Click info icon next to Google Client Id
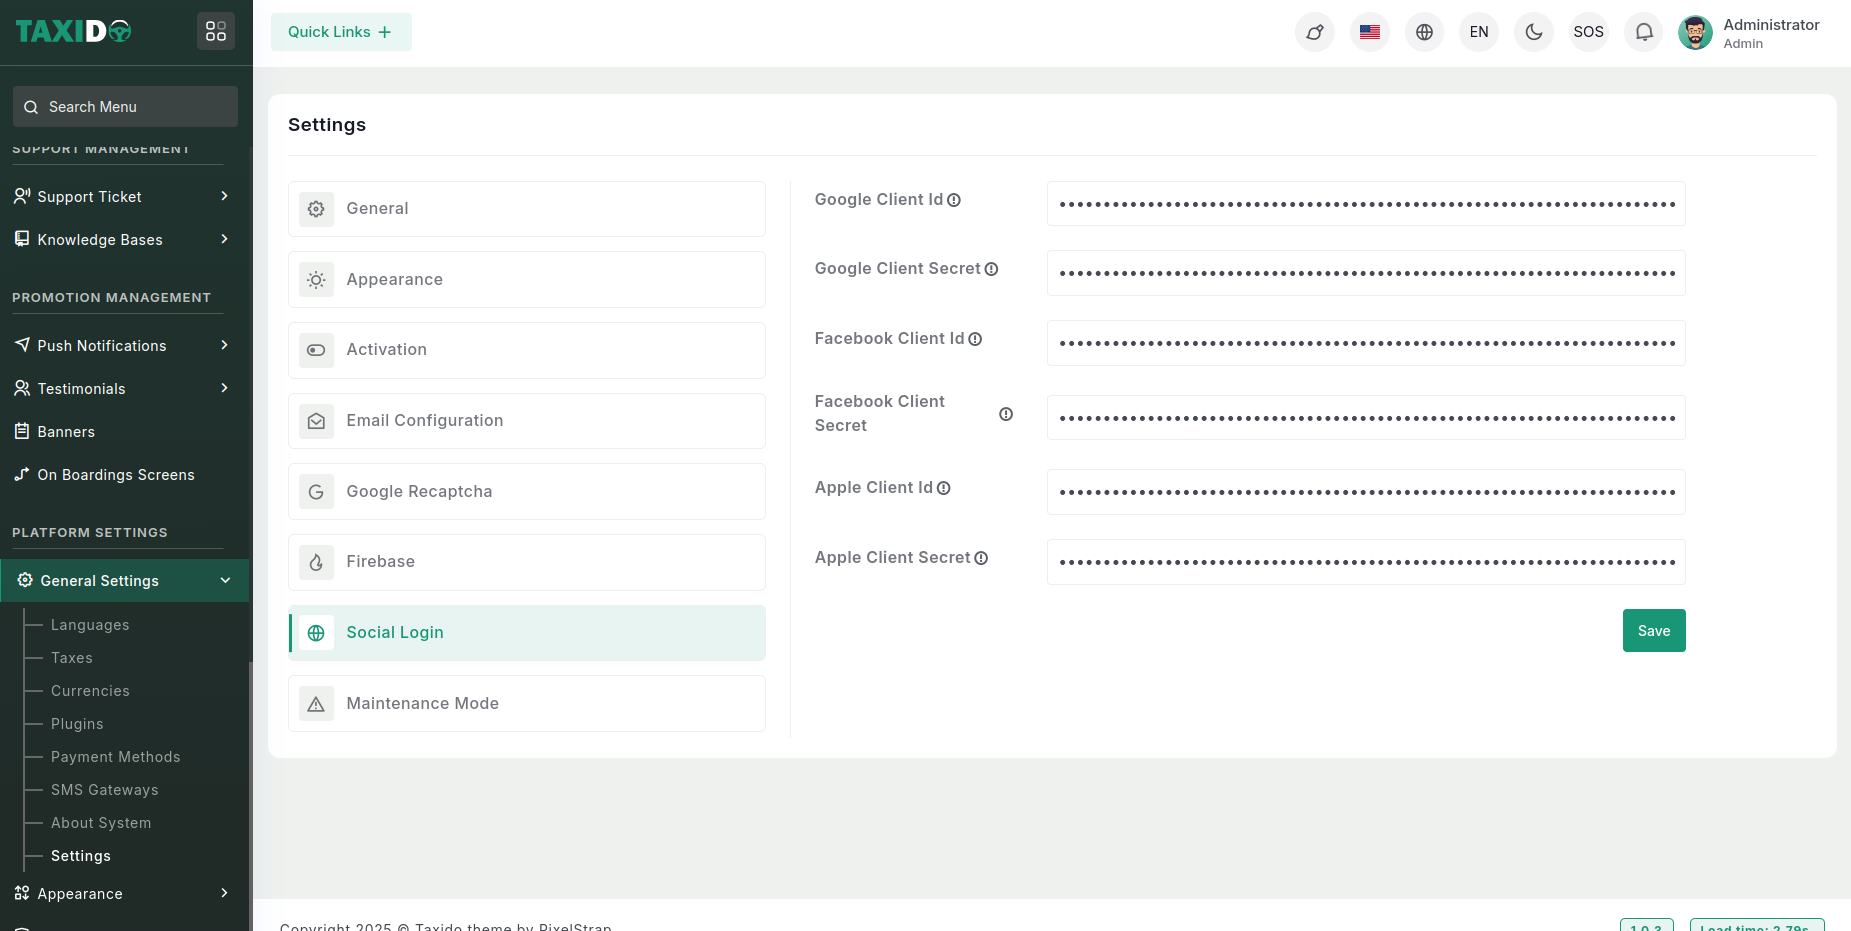The height and width of the screenshot is (931, 1851). click(954, 200)
